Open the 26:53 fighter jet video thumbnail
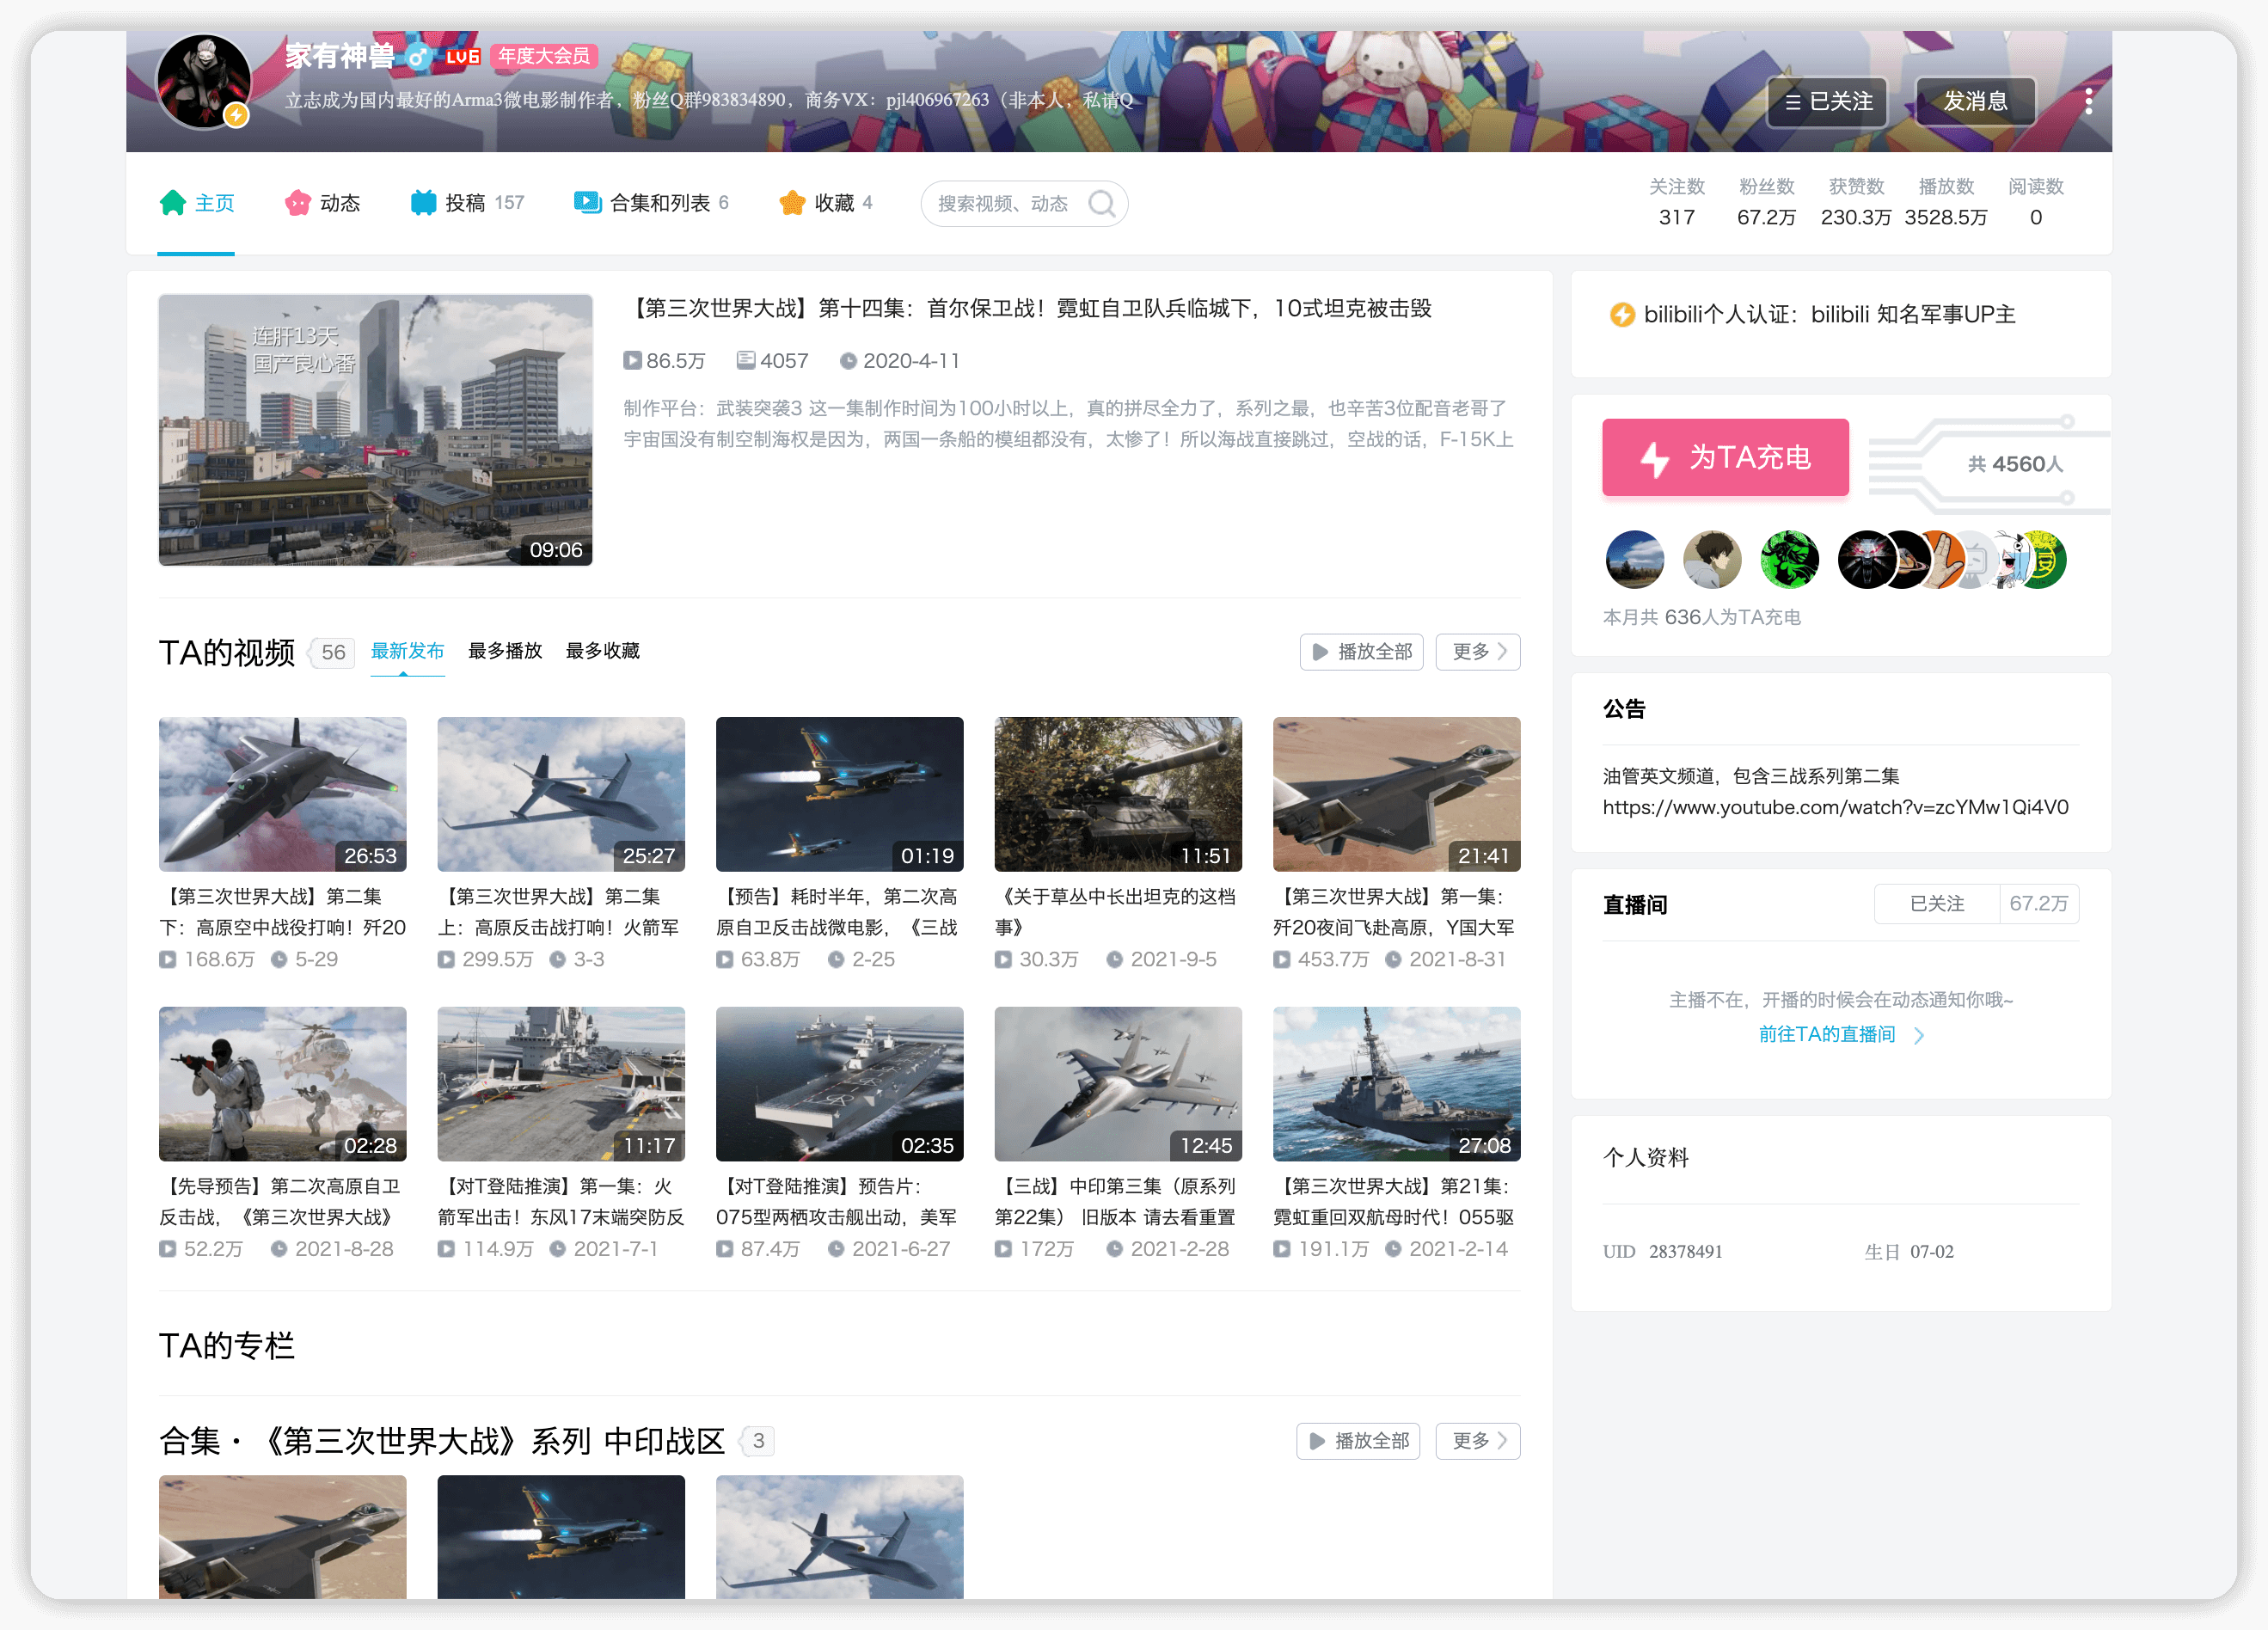This screenshot has width=2268, height=1630. [283, 794]
